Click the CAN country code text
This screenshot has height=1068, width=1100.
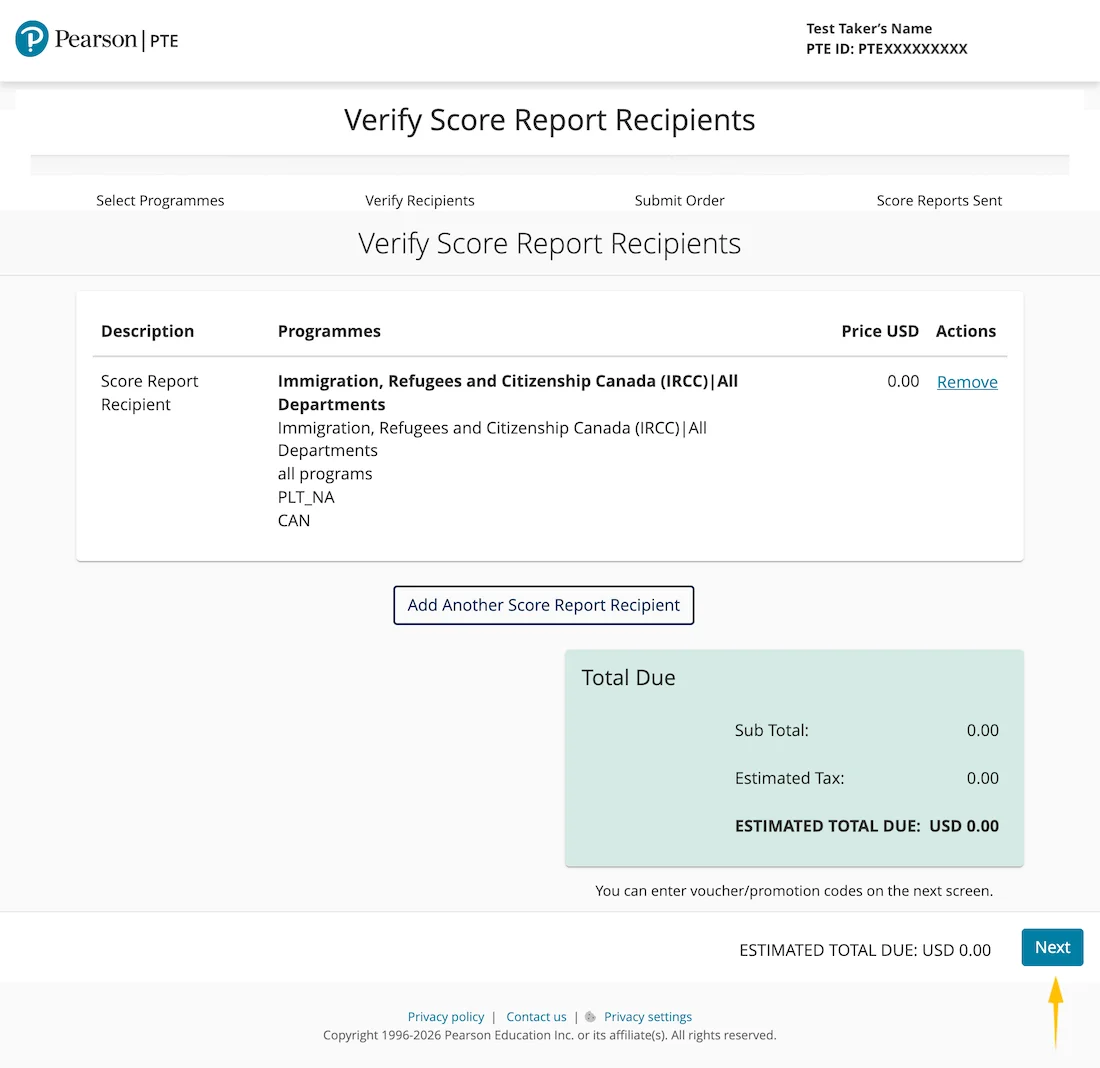coord(294,521)
